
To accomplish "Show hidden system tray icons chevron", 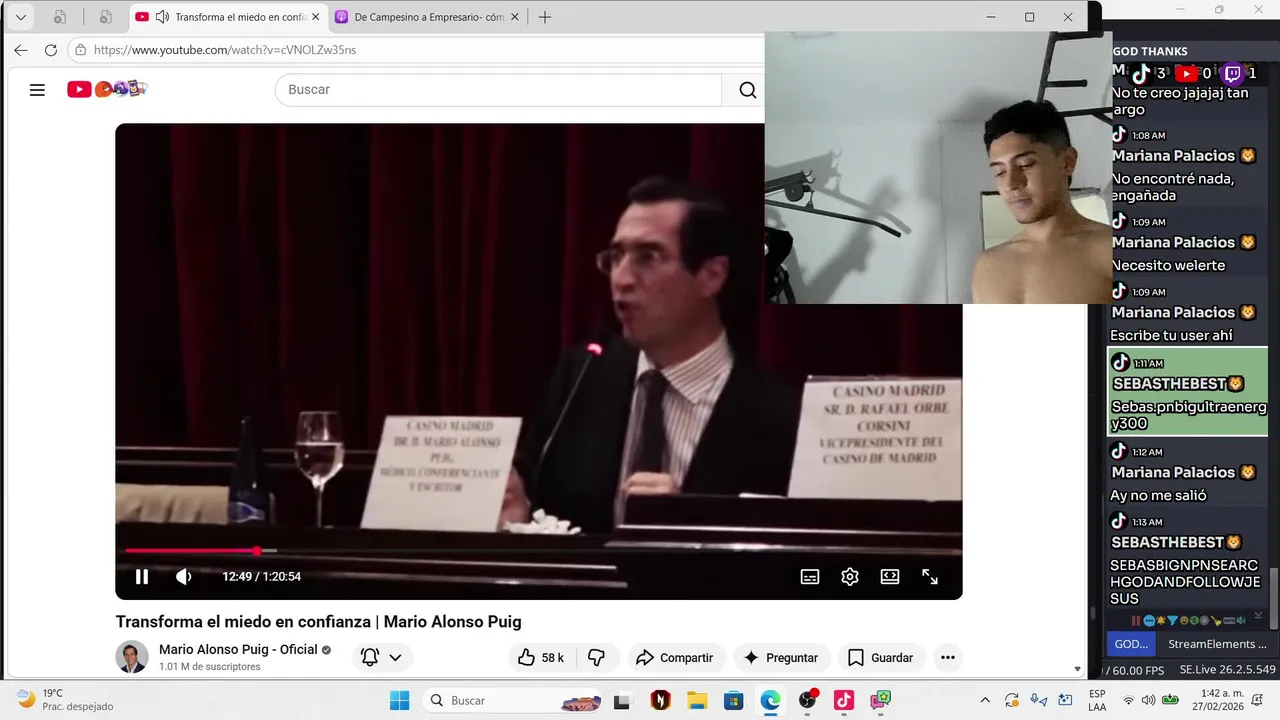I will [985, 700].
